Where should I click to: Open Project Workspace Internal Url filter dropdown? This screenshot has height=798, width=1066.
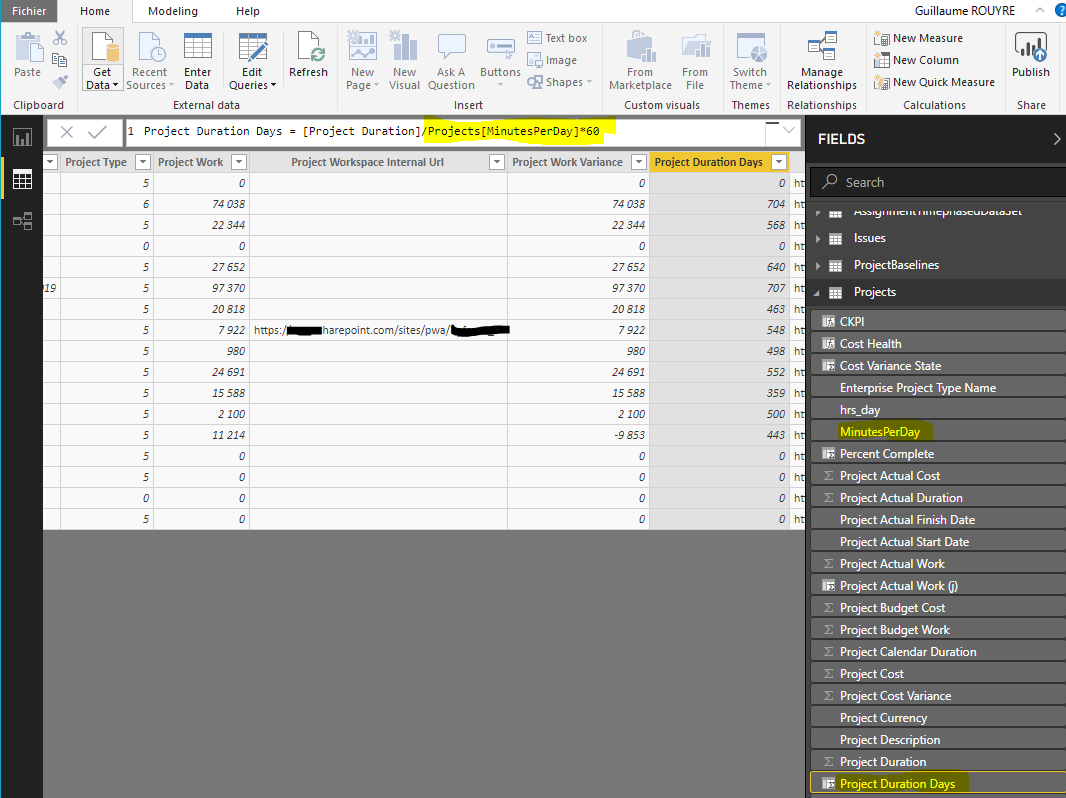[x=497, y=162]
